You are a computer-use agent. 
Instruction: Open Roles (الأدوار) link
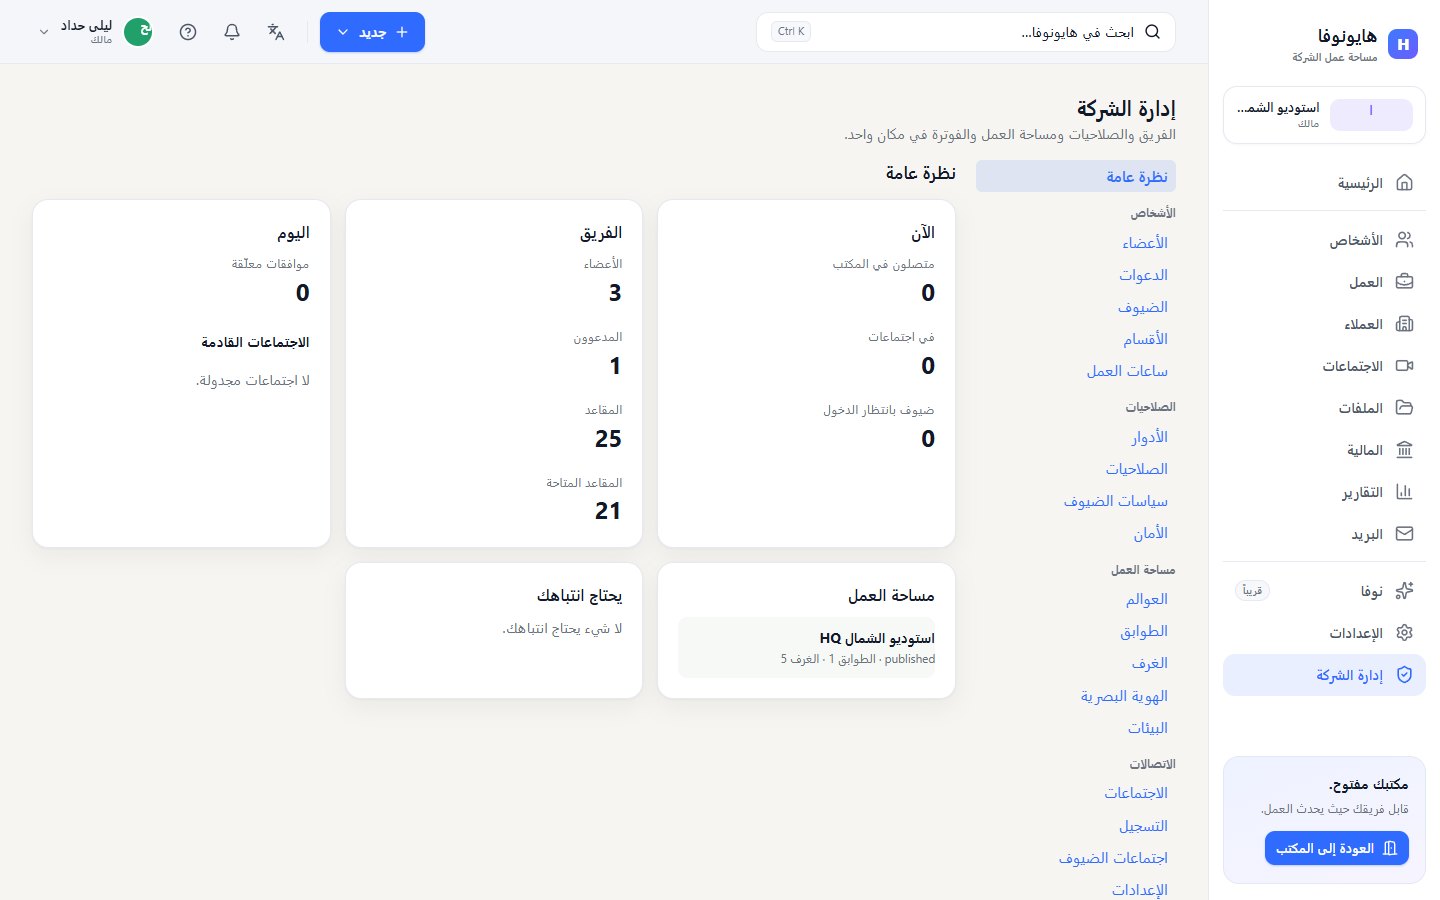click(1150, 437)
